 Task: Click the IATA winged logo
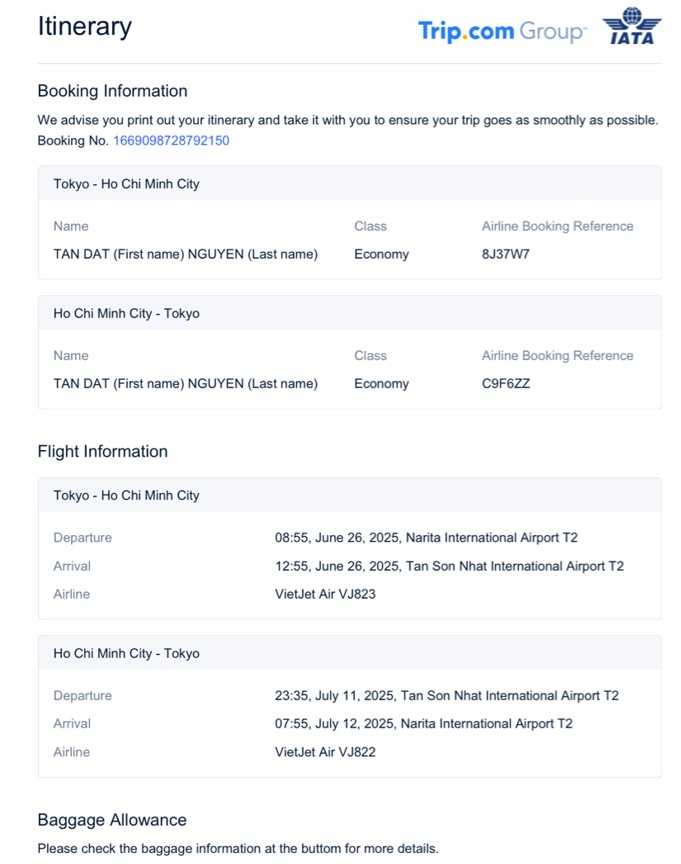[631, 27]
